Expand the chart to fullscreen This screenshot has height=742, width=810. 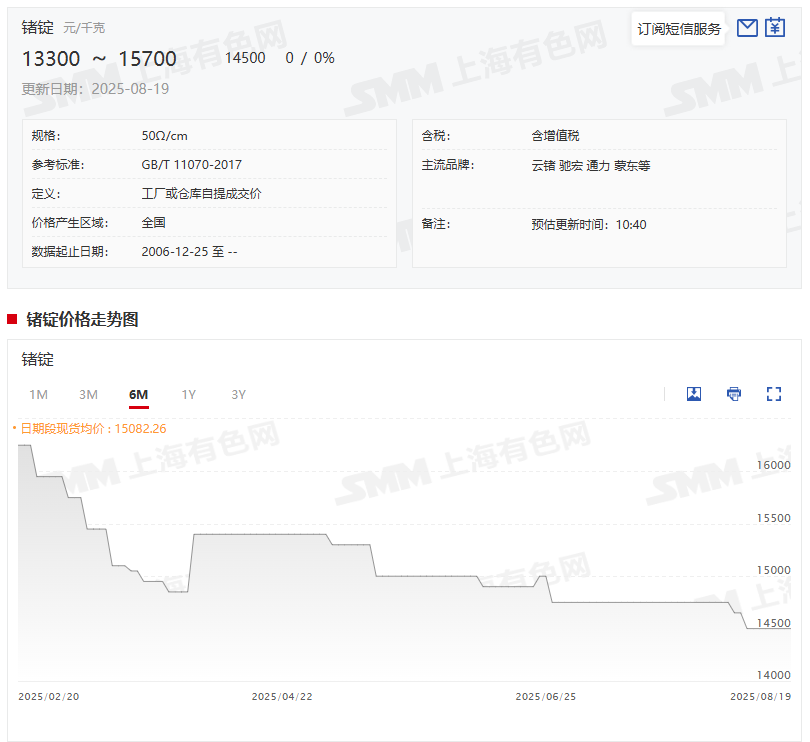pos(773,394)
